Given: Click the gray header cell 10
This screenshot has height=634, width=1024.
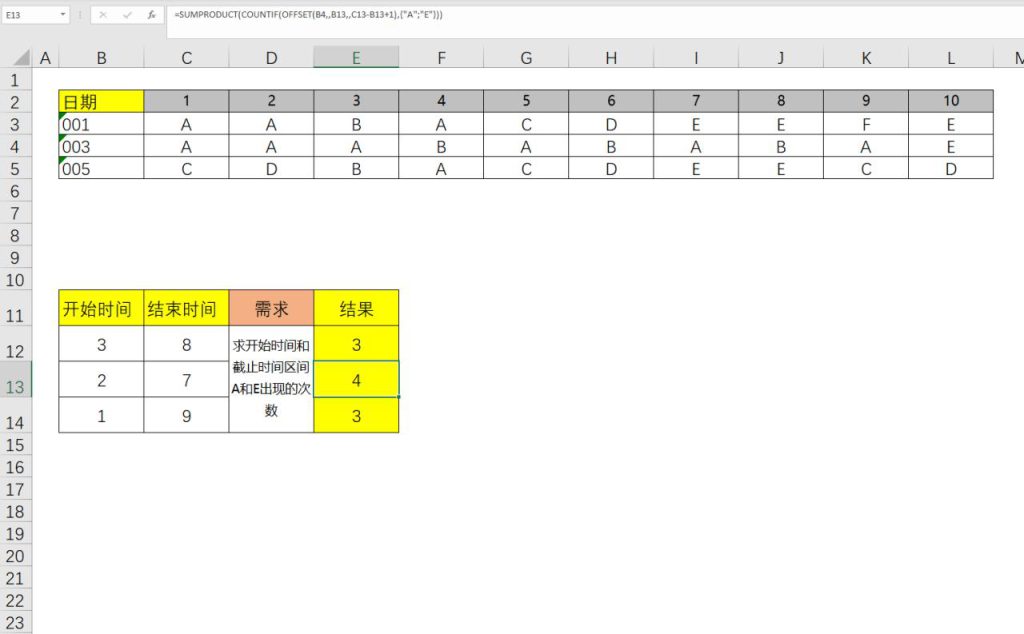Looking at the screenshot, I should 950,101.
